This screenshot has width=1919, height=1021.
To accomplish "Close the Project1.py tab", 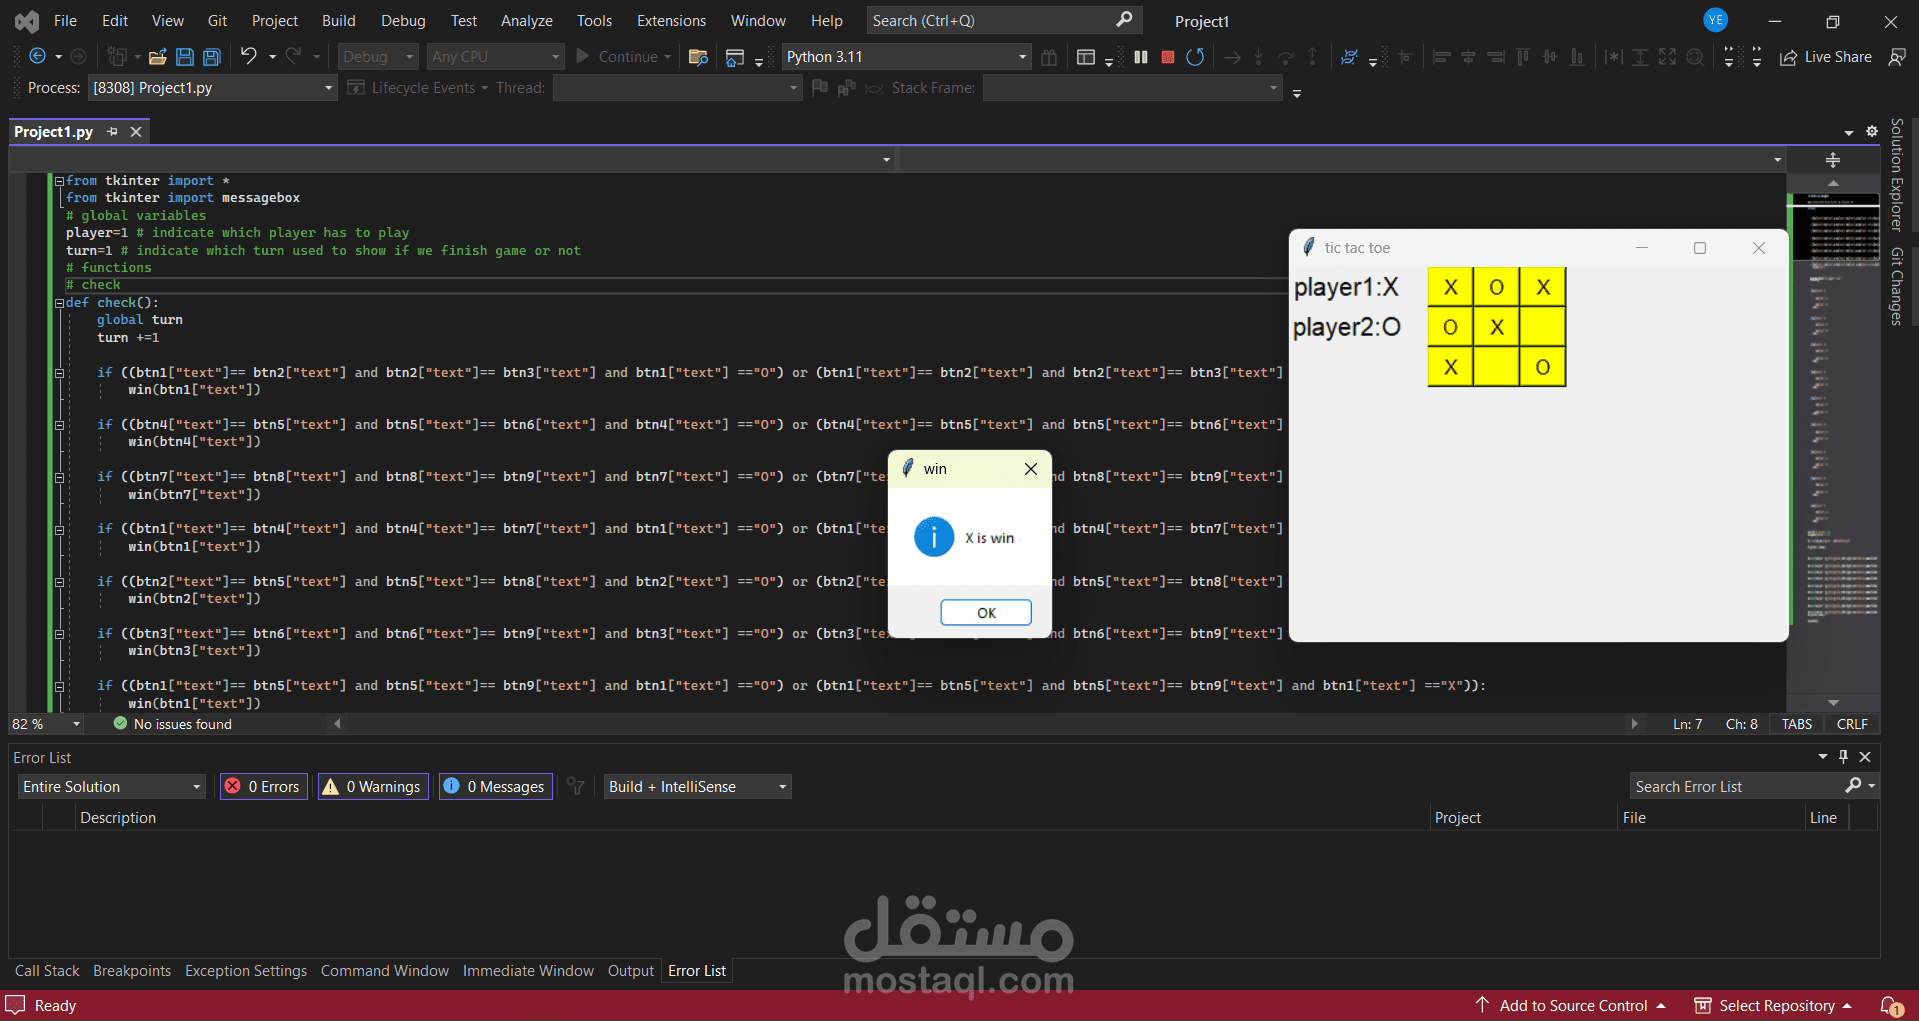I will (x=136, y=132).
